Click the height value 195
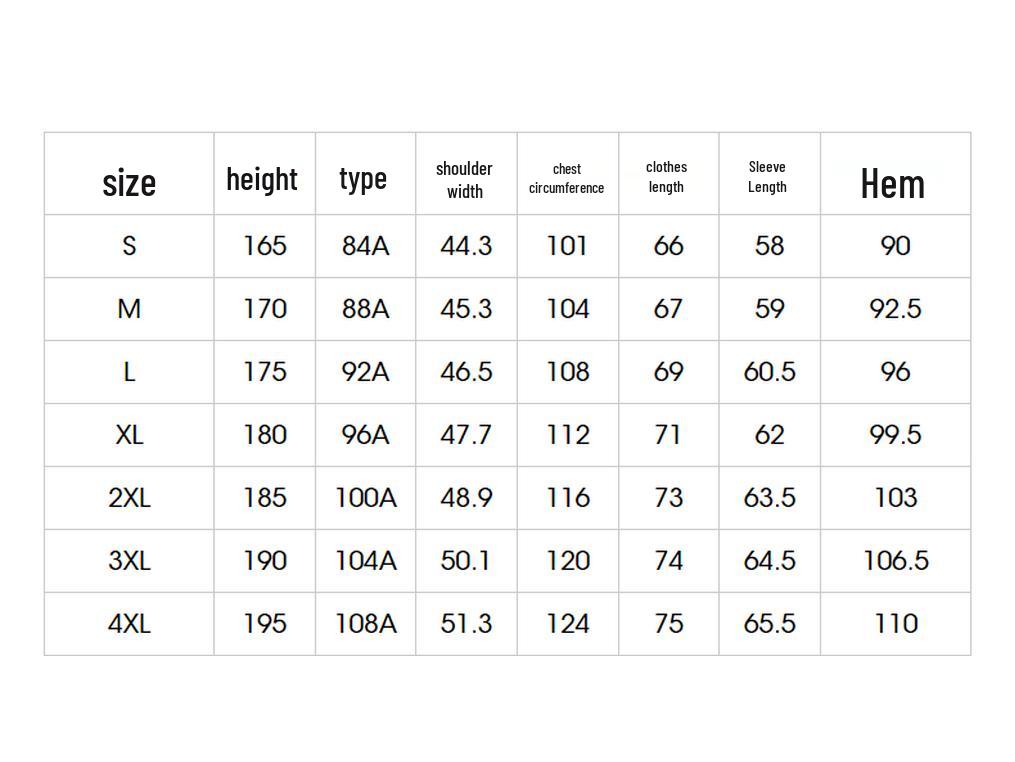This screenshot has height=762, width=1015. tap(265, 624)
